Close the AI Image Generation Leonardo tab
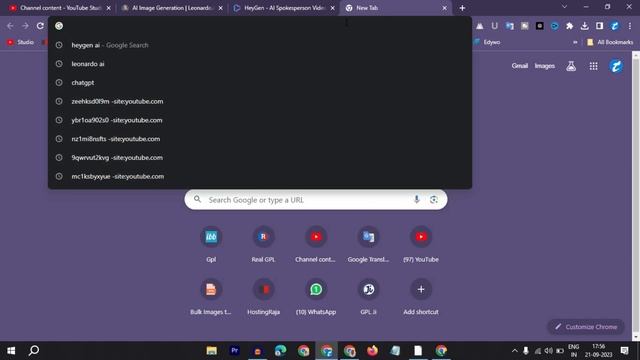Viewport: 640px width, 360px height. (x=220, y=8)
